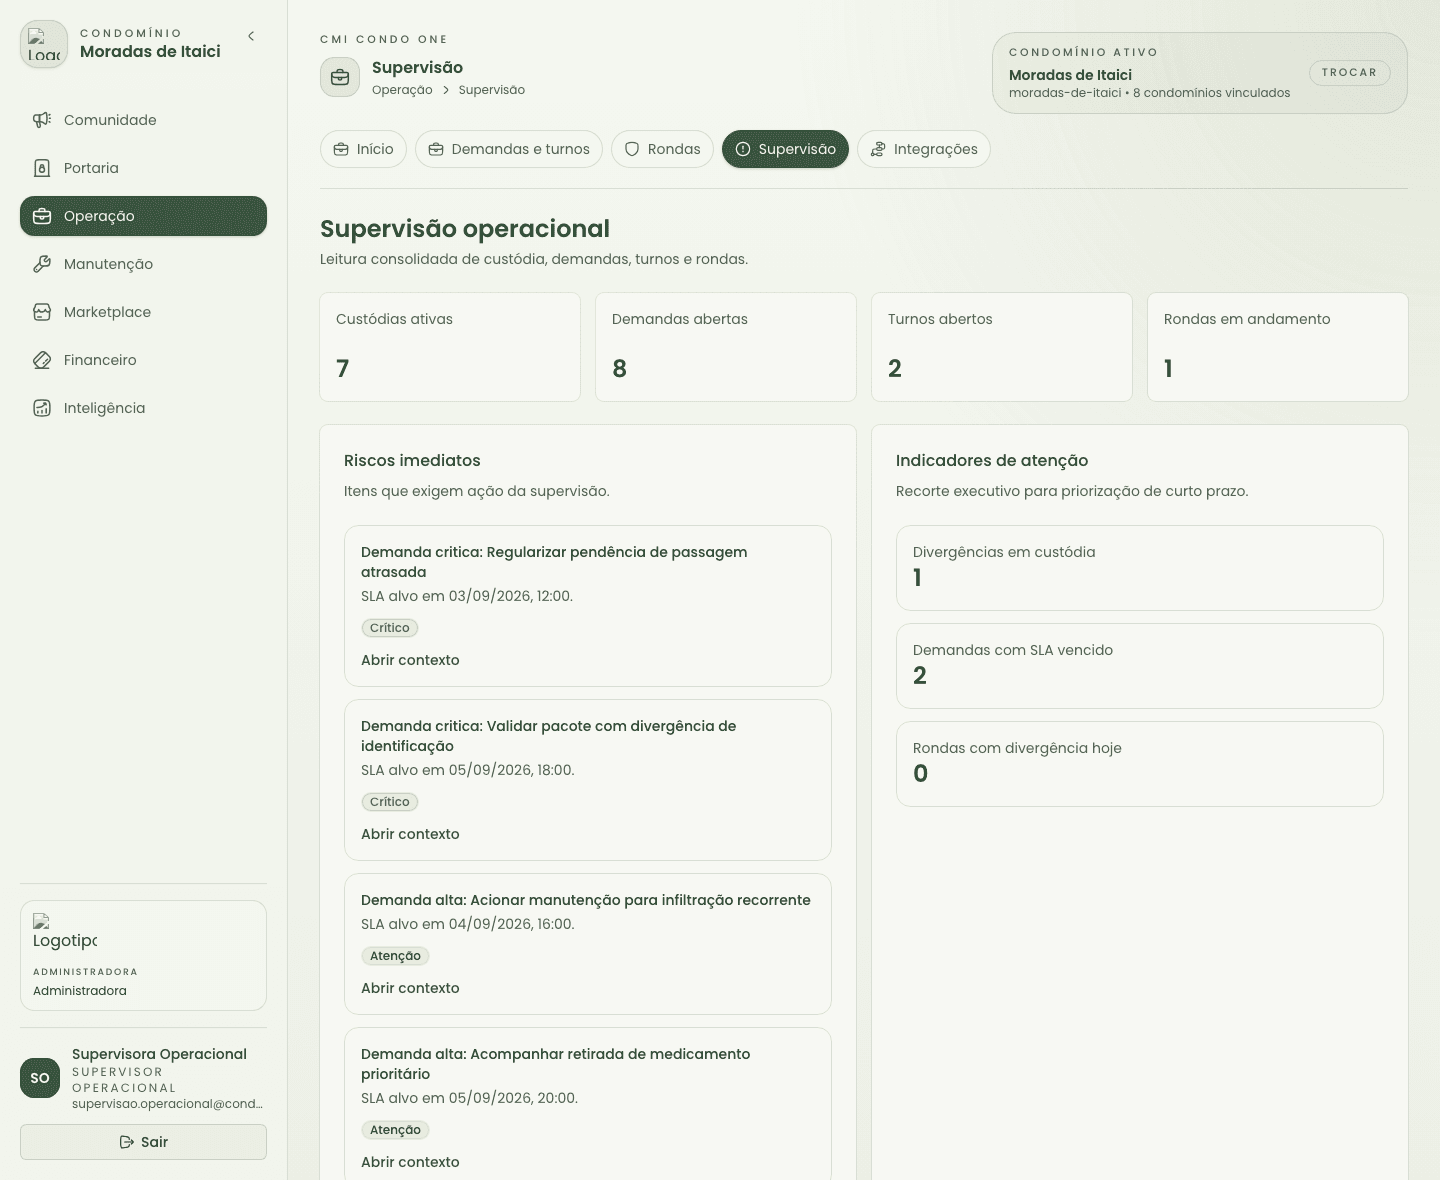Image resolution: width=1440 pixels, height=1180 pixels.
Task: Click the Portaria door icon in sidebar
Action: click(42, 168)
